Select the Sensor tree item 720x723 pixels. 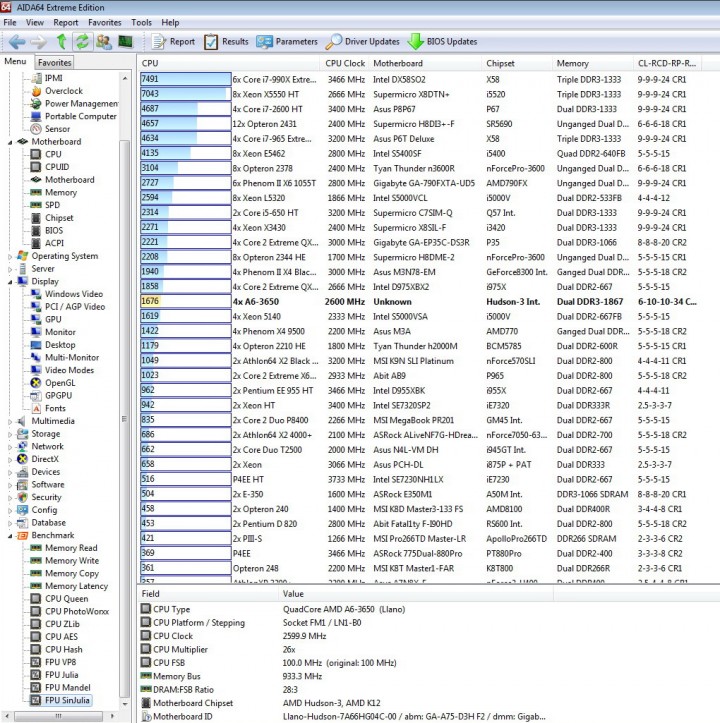click(x=57, y=129)
